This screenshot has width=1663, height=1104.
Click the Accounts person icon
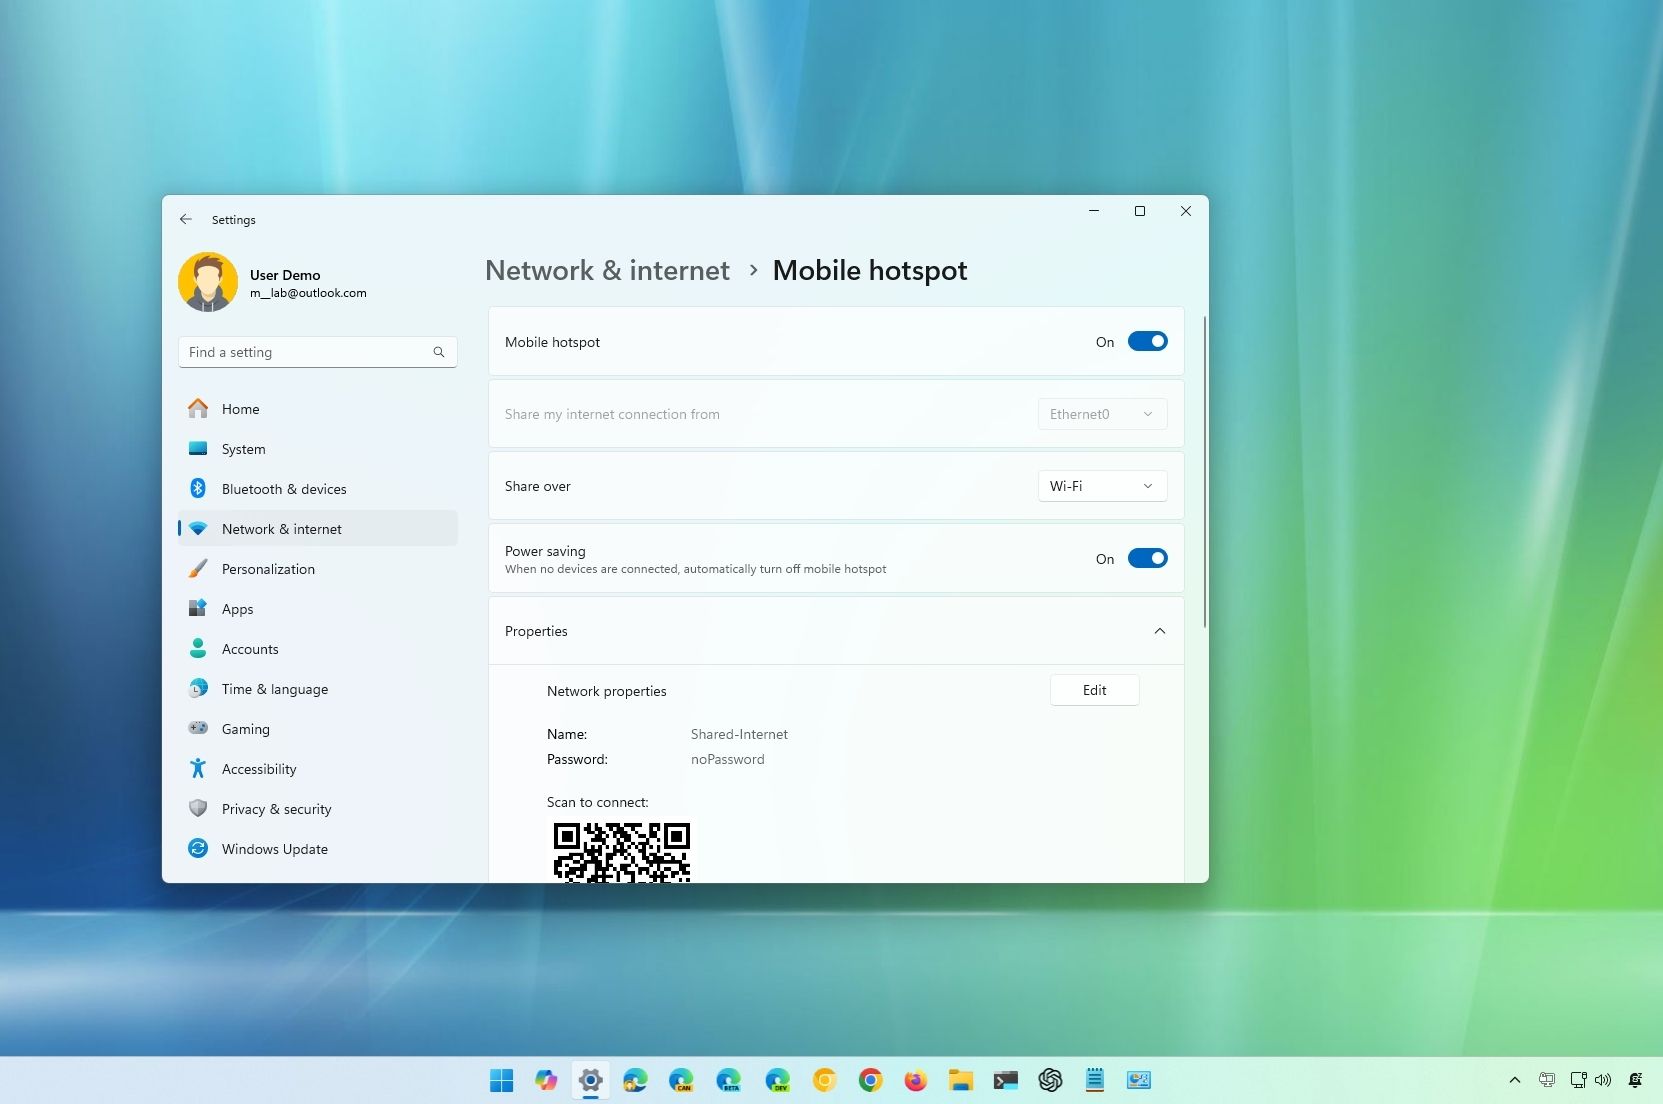point(198,648)
